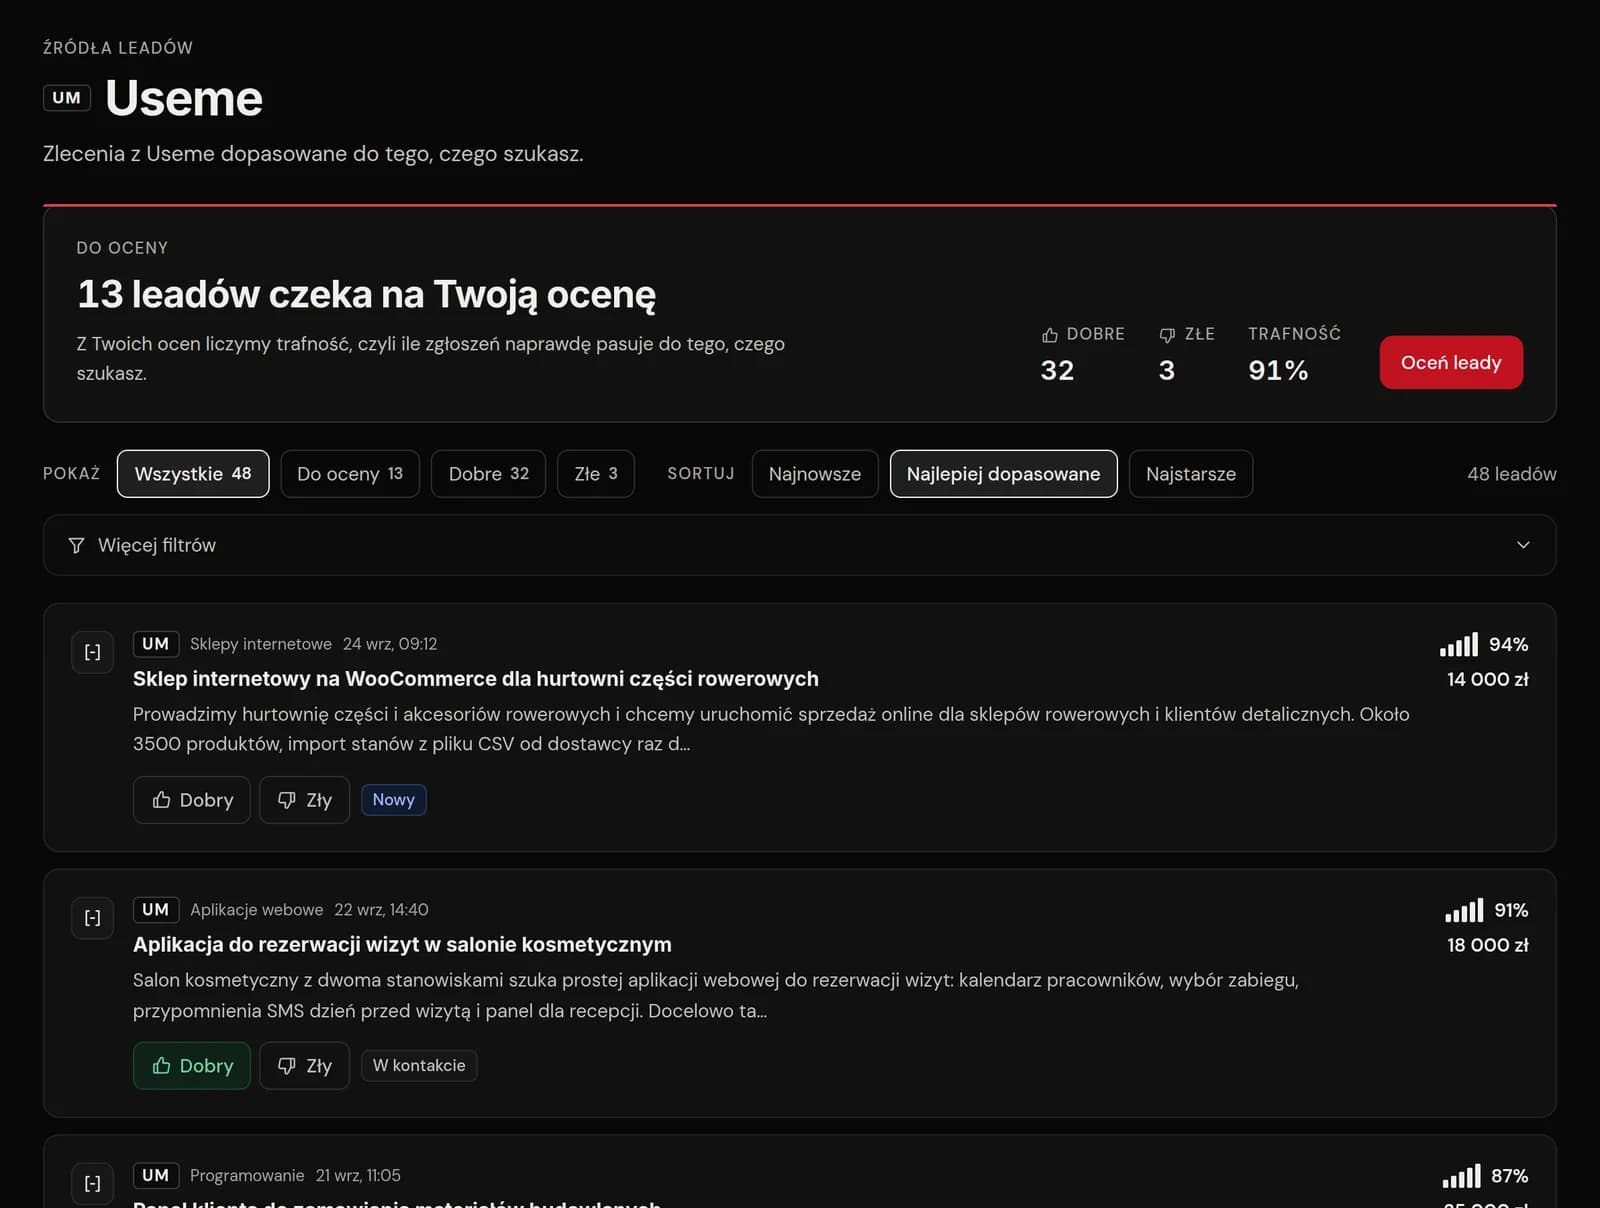Click the thumbs-down icon above ZŁE count
Image resolution: width=1600 pixels, height=1208 pixels.
pos(1167,335)
